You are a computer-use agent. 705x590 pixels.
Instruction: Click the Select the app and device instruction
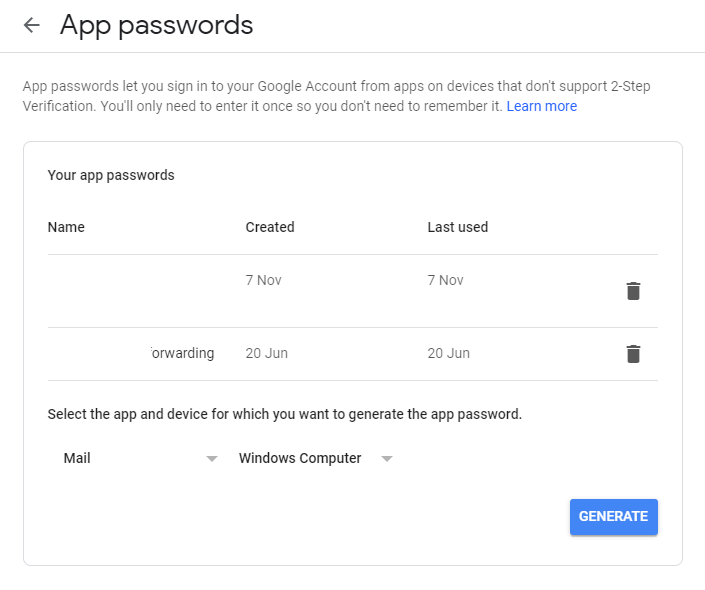(x=285, y=414)
